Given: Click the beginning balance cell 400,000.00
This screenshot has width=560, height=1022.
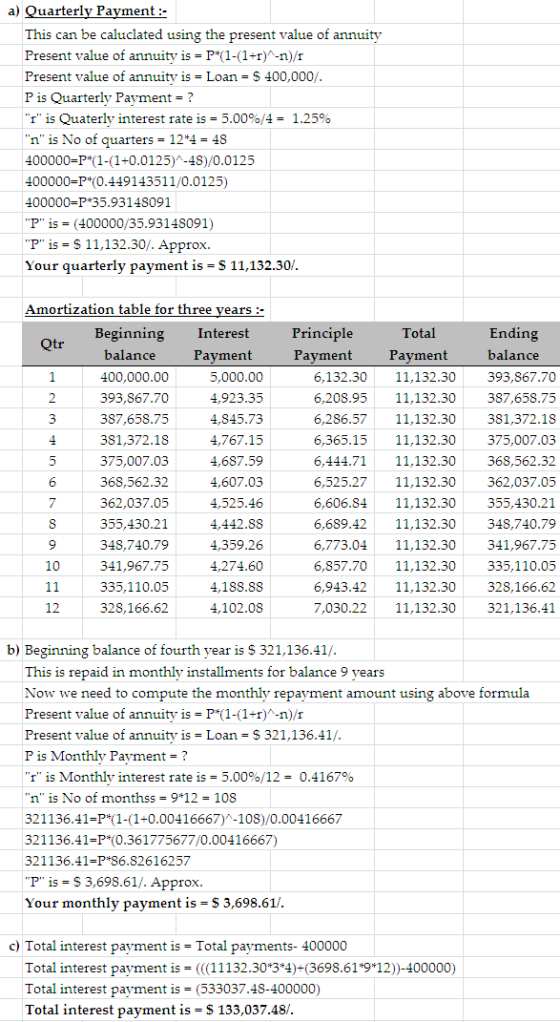Looking at the screenshot, I should (x=134, y=377).
